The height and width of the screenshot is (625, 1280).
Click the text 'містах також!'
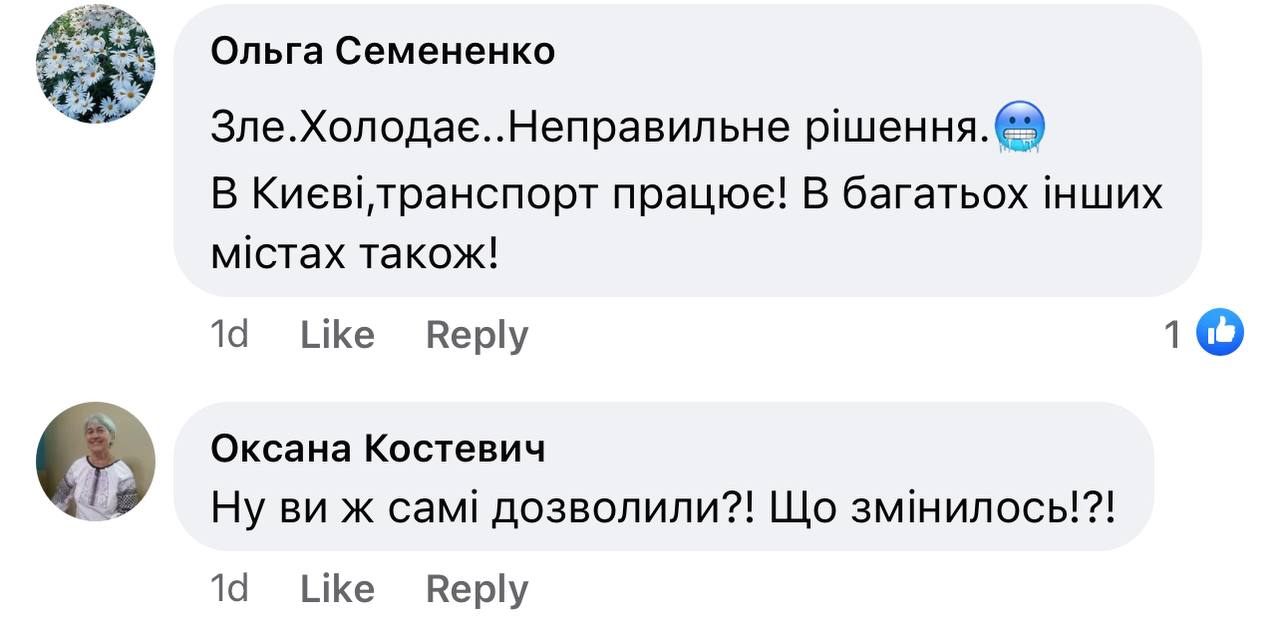click(354, 256)
